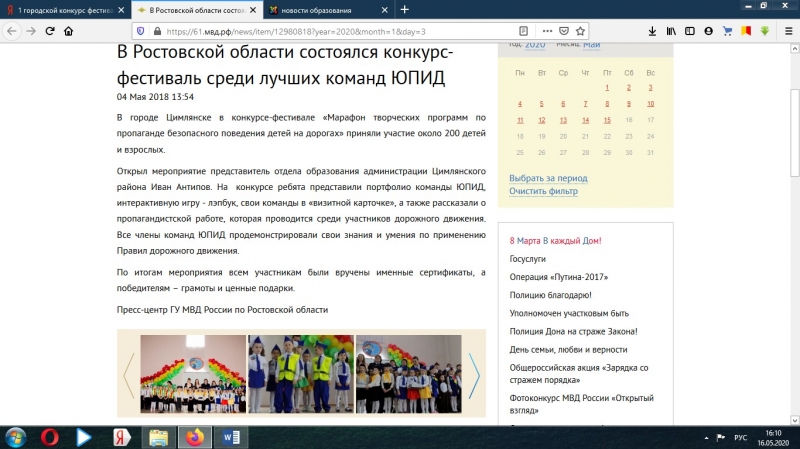
Task: Open green download arrow extension
Action: click(764, 31)
